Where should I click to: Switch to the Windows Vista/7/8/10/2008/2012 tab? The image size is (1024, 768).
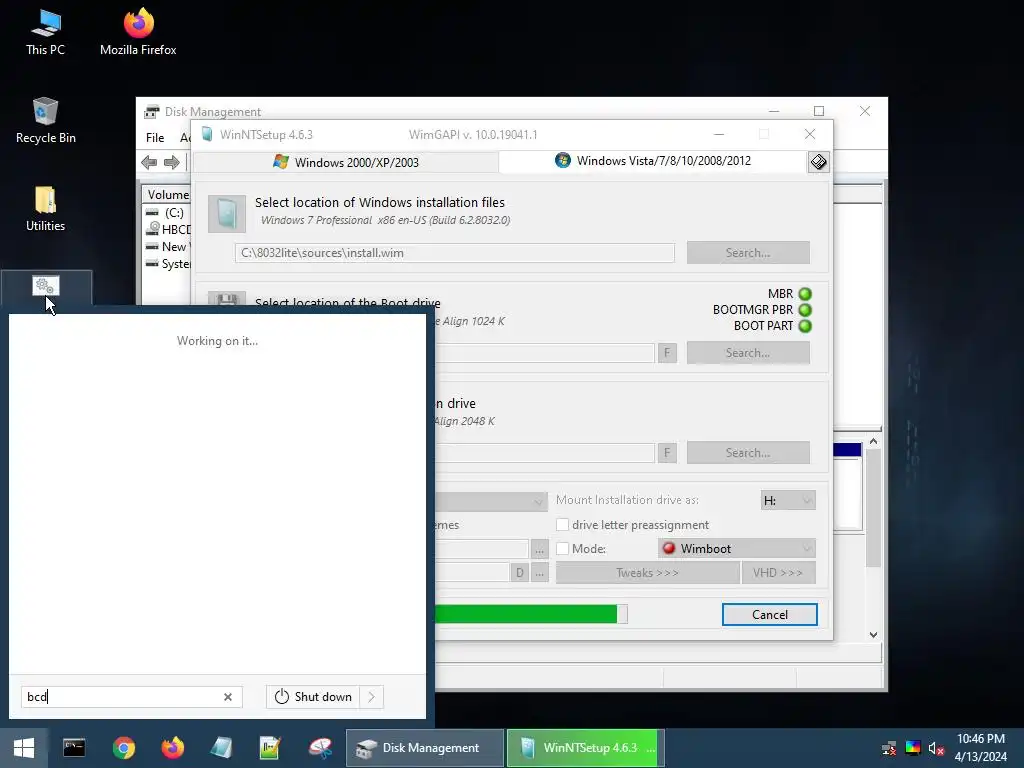point(653,161)
